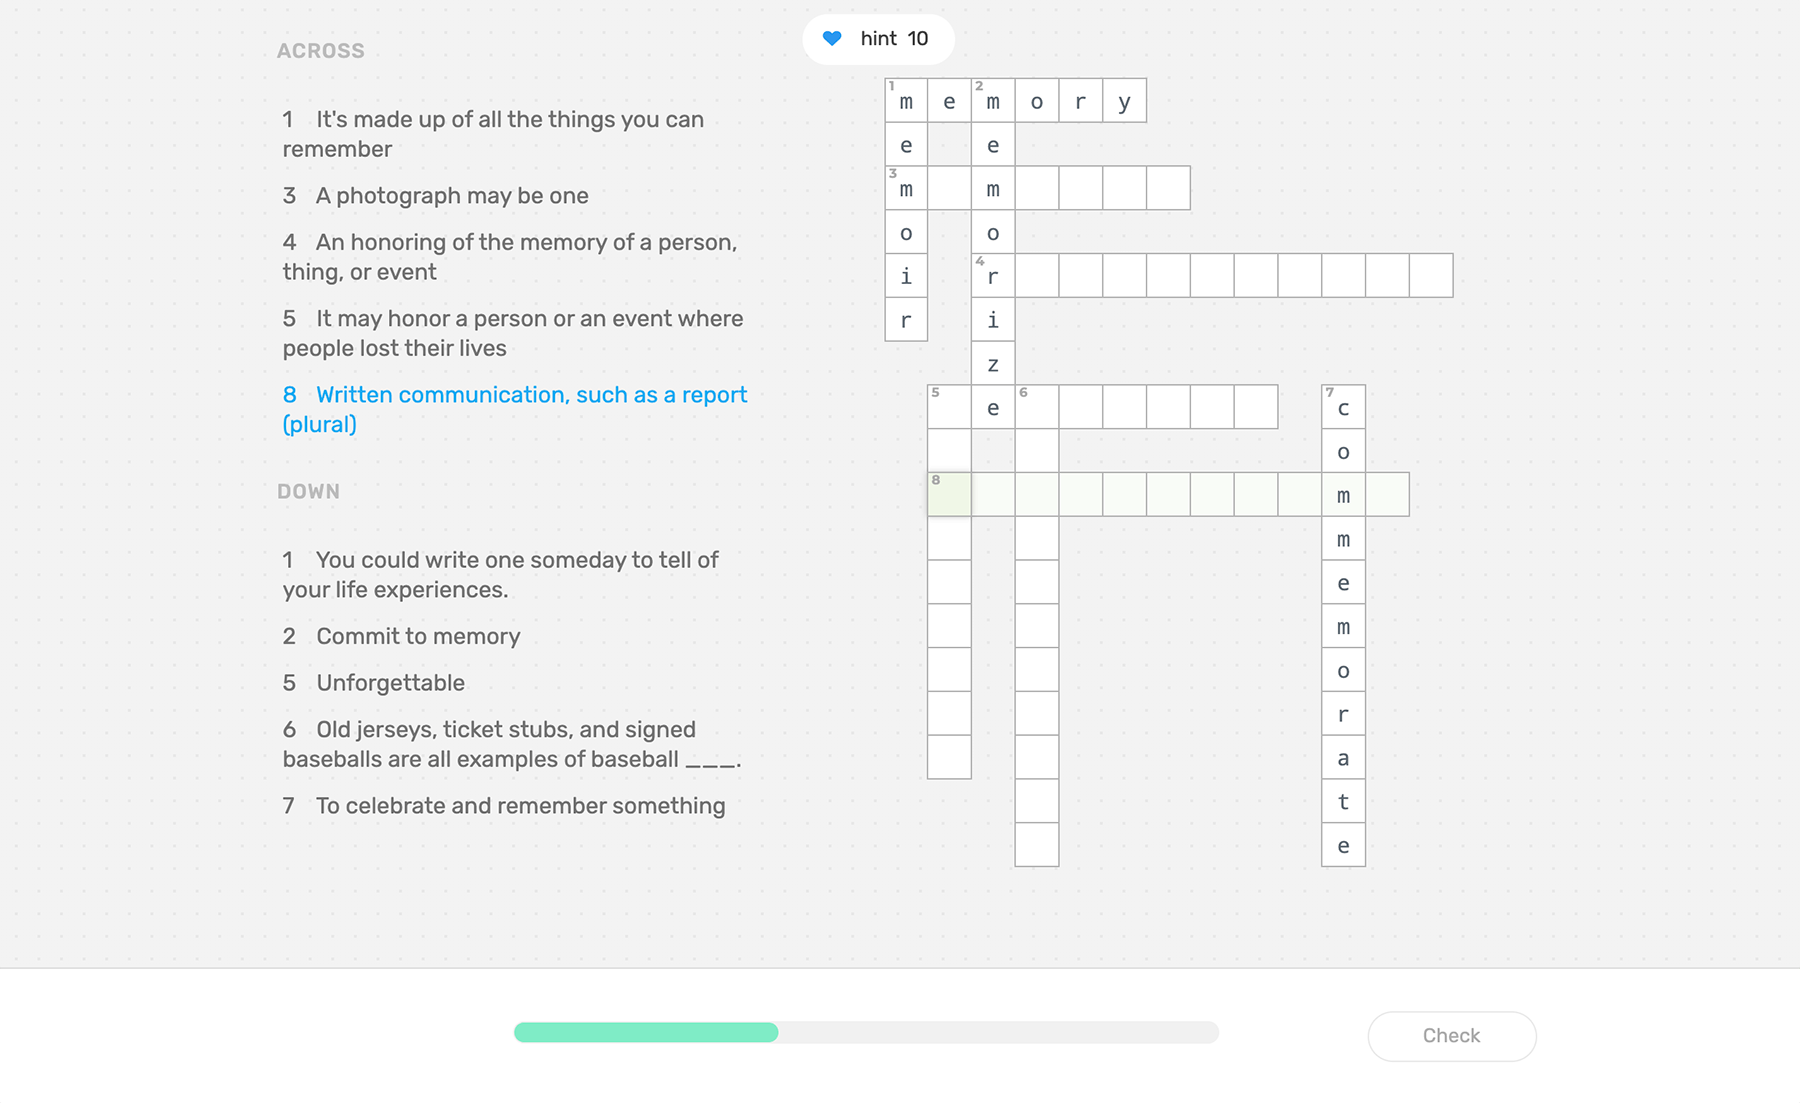Select Down clue 6 about baseball items
This screenshot has width=1800, height=1103.
coord(512,744)
